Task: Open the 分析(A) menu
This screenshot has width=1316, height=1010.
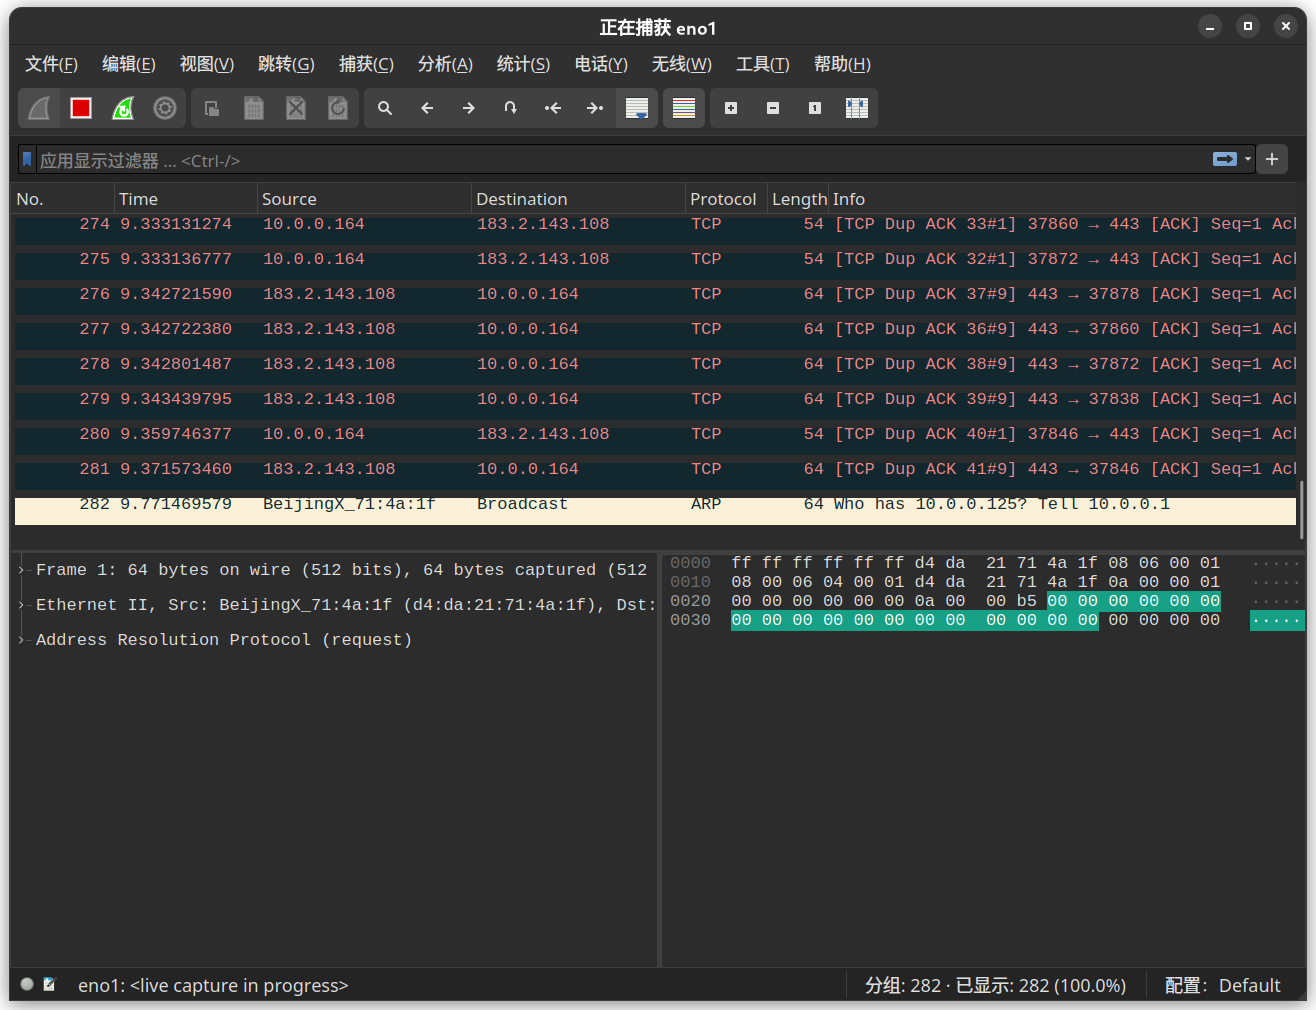Action: [445, 64]
